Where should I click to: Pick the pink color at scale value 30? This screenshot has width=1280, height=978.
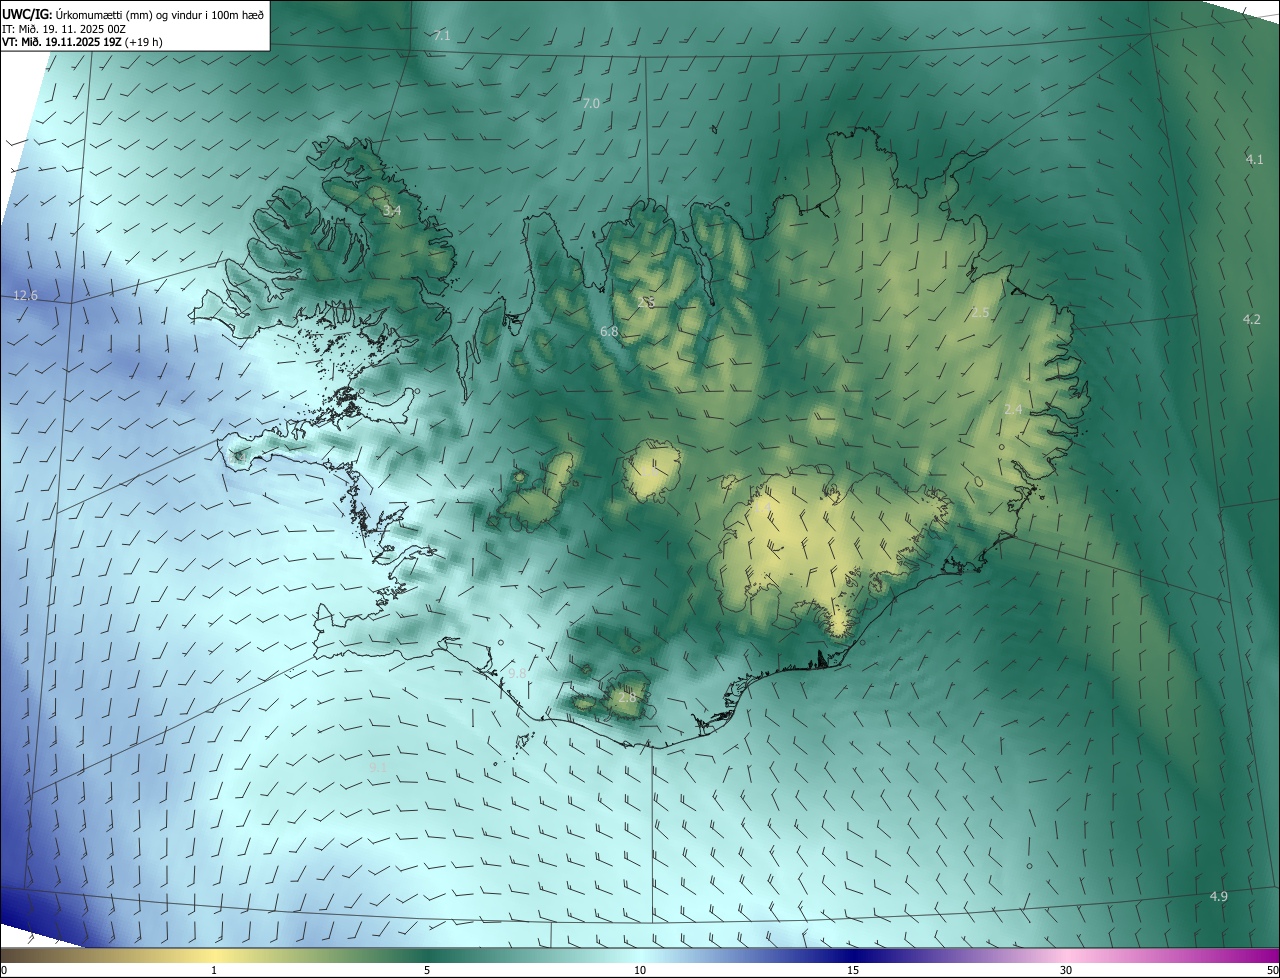(x=1066, y=956)
